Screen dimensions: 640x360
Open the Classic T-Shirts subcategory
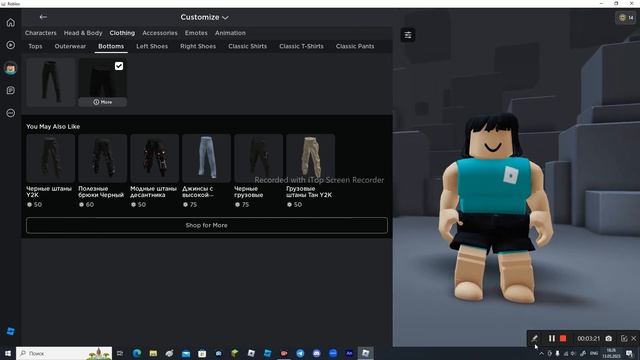click(x=301, y=46)
